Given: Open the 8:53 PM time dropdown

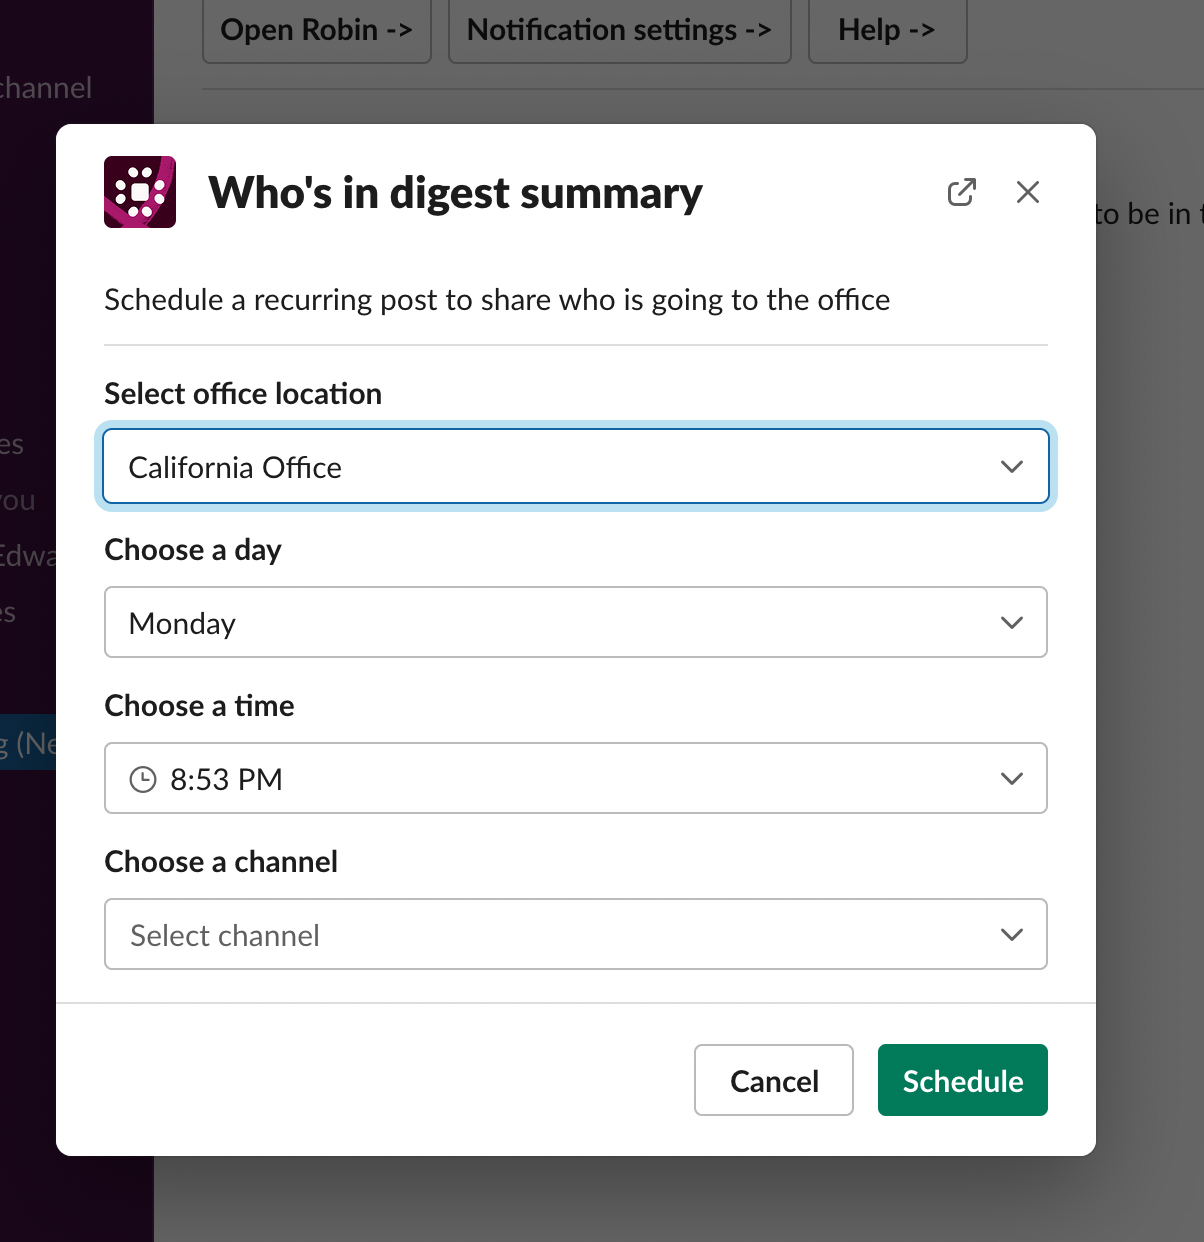Looking at the screenshot, I should (x=576, y=778).
